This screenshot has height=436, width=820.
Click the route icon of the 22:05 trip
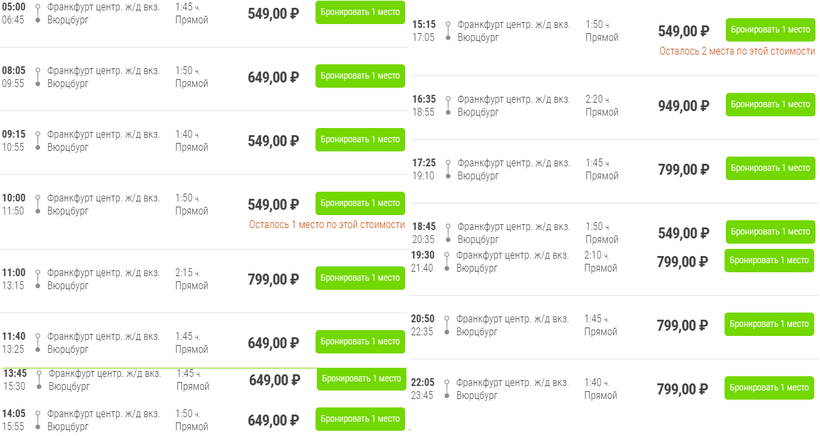[x=447, y=388]
